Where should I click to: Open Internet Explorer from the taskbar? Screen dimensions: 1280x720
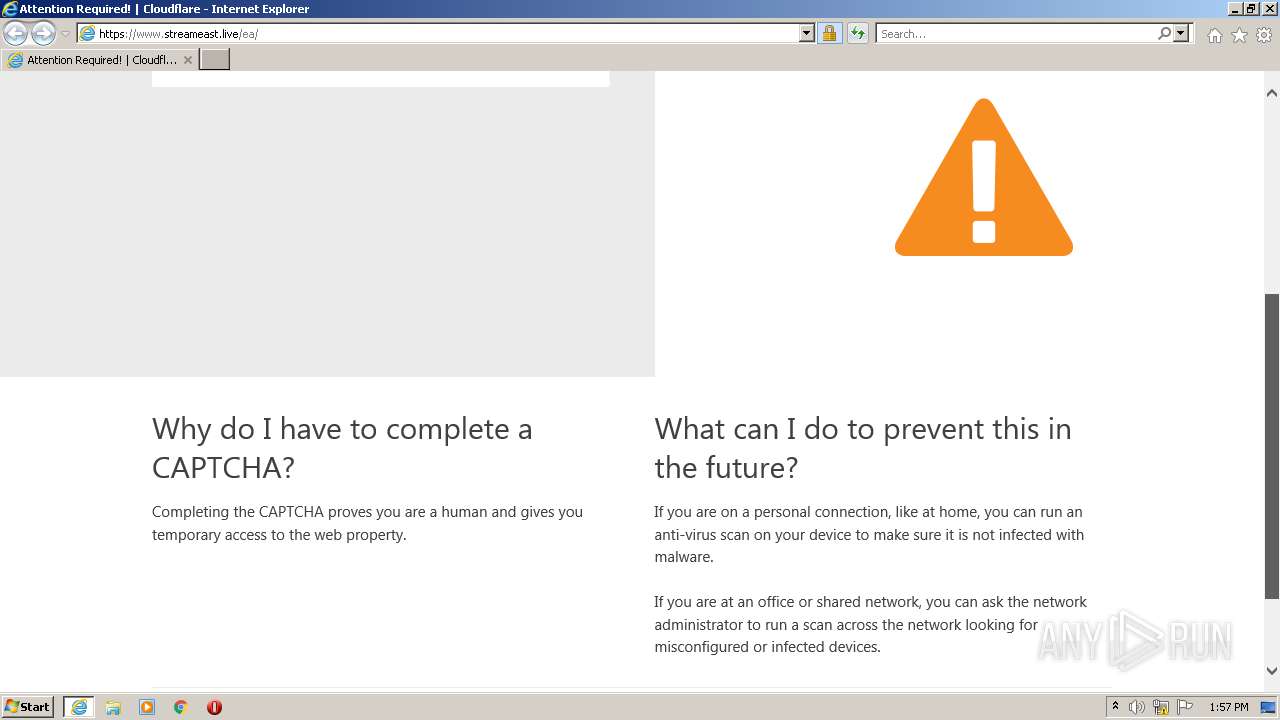click(79, 707)
